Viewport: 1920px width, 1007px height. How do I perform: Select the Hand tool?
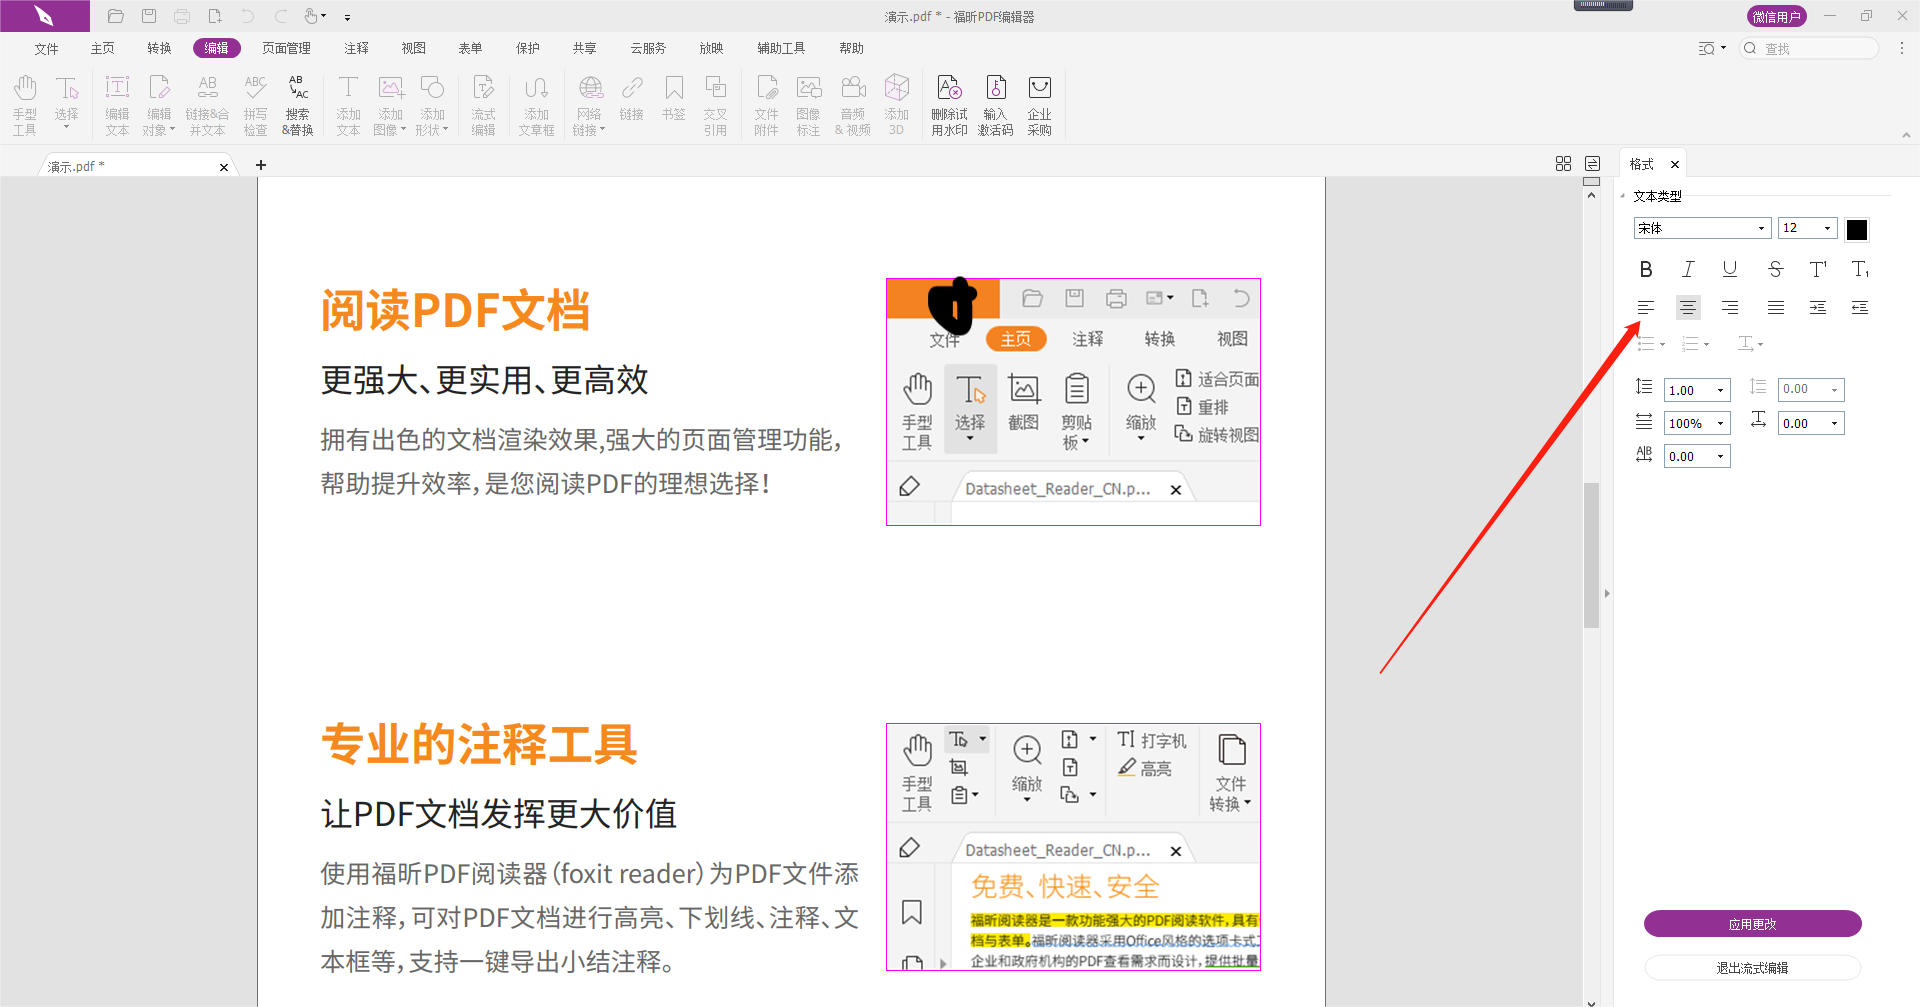point(24,105)
